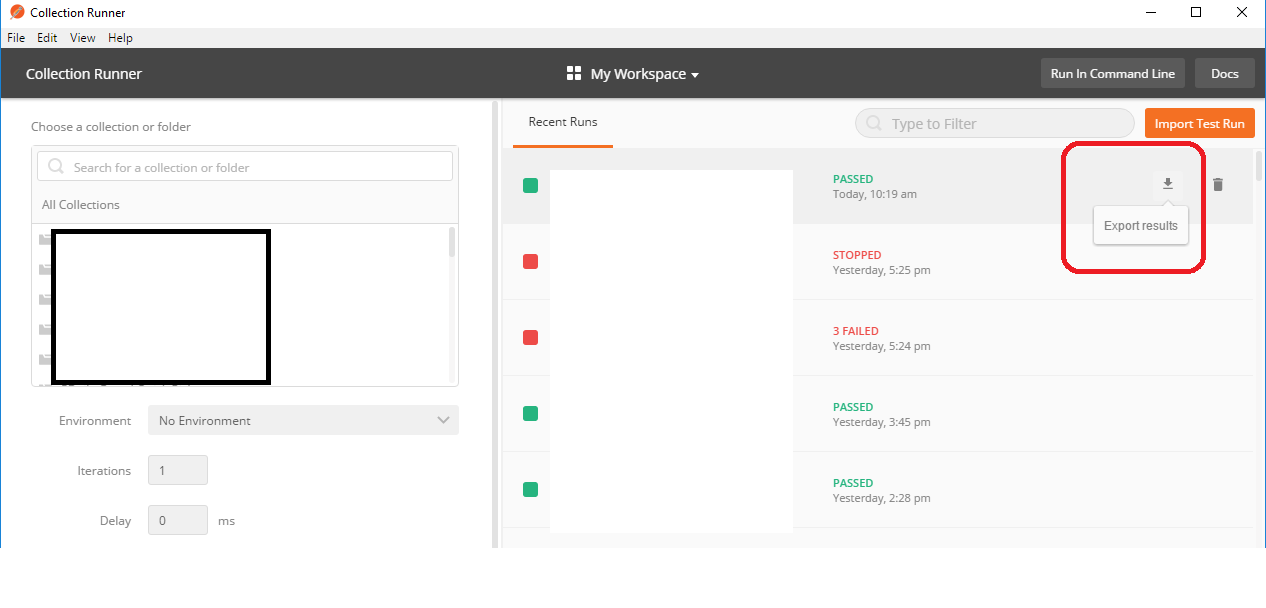1266x608 pixels.
Task: Click the workspace grid icon beside My Workspace
Action: (573, 73)
